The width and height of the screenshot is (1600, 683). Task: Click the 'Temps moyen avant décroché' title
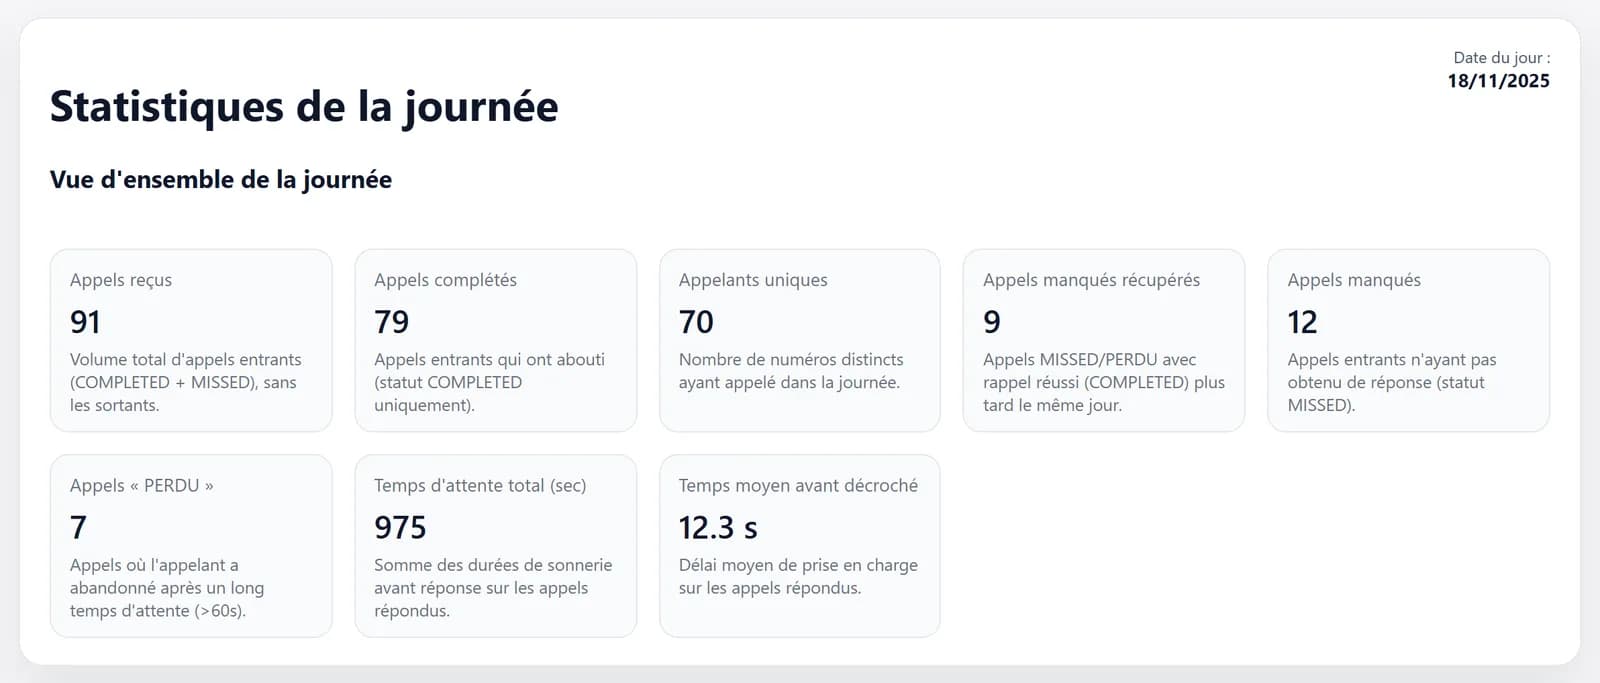click(798, 485)
